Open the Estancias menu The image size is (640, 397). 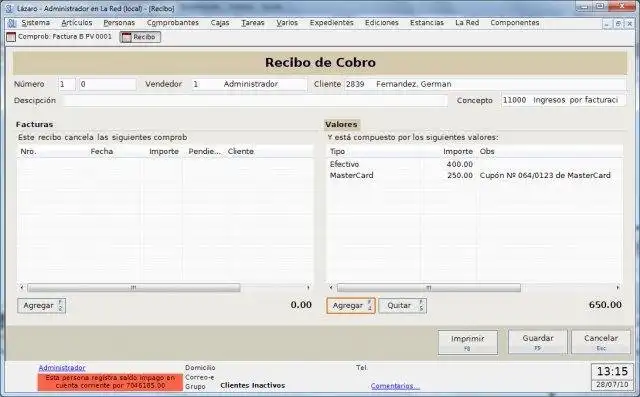[x=427, y=23]
